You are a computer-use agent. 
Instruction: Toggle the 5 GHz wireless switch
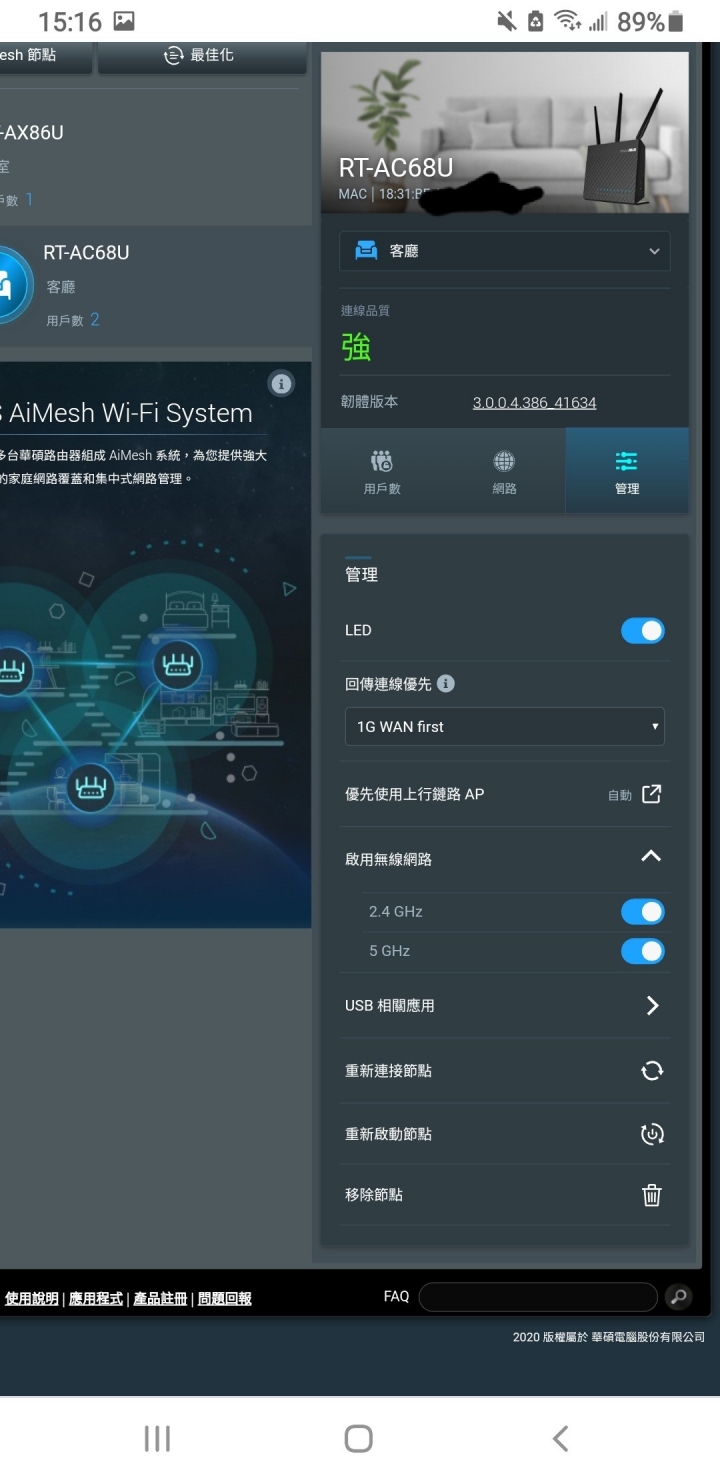tap(642, 951)
